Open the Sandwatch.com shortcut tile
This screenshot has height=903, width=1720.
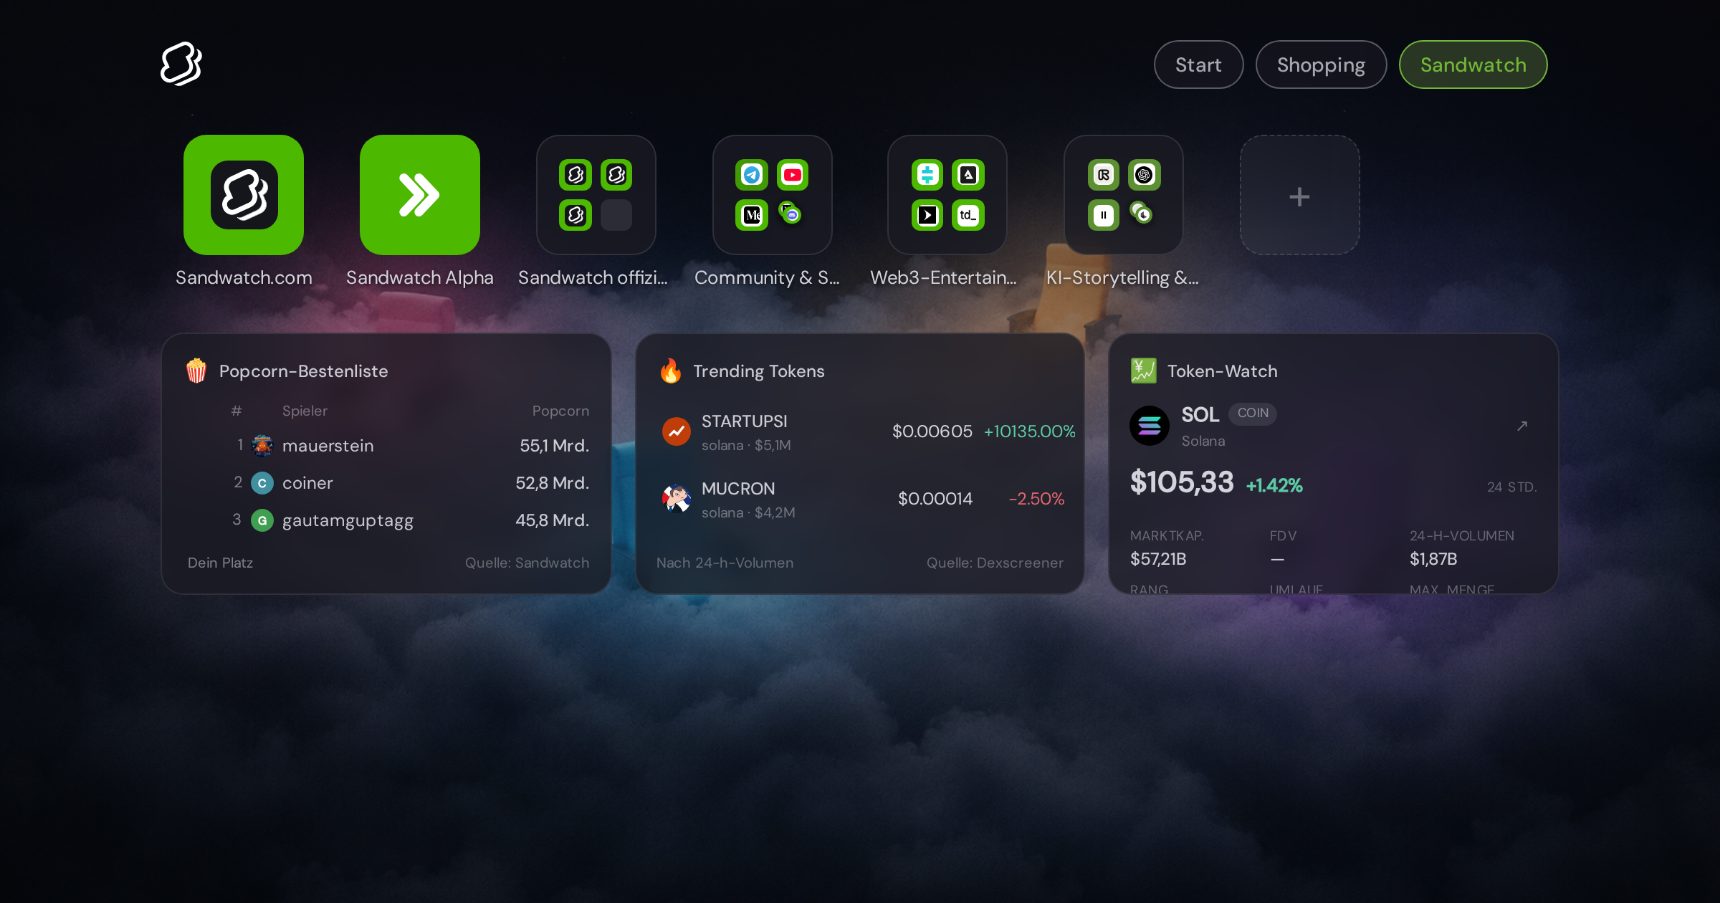pyautogui.click(x=244, y=195)
